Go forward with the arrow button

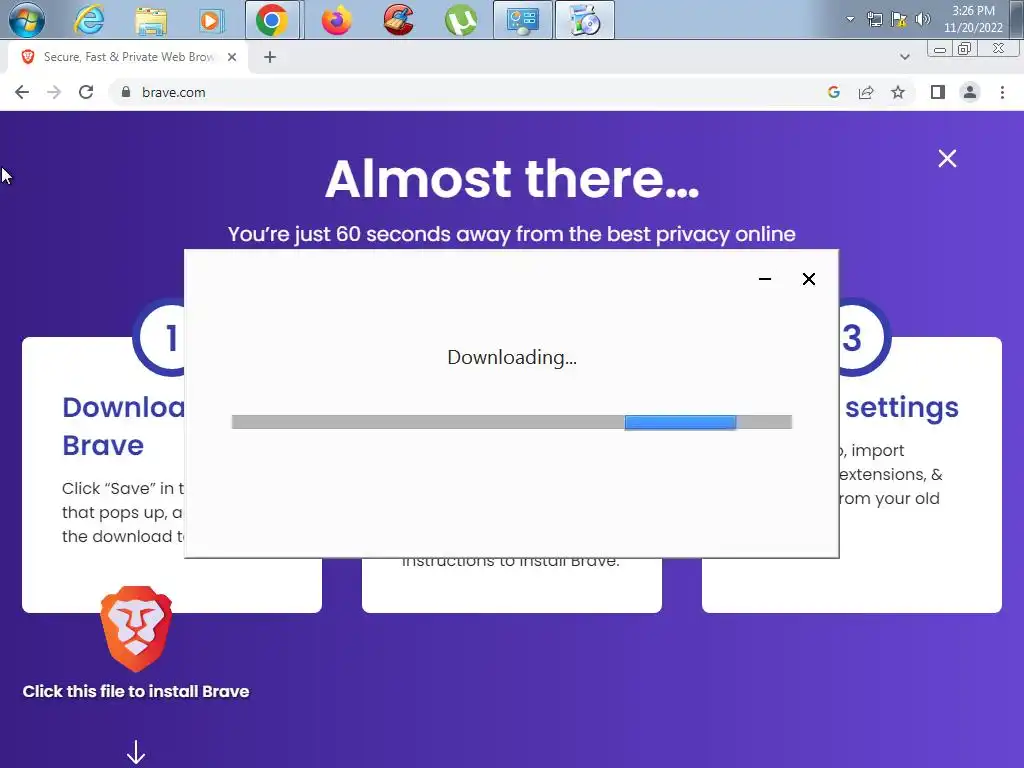coord(54,92)
